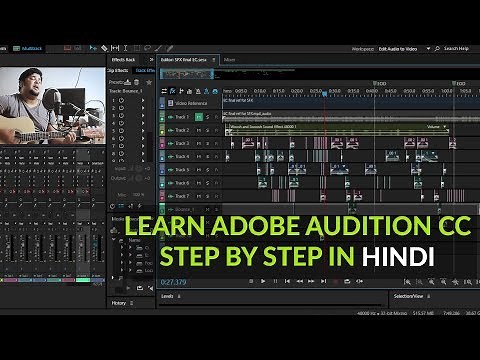
Task: Select the Move tool in toolbar
Action: pos(93,48)
